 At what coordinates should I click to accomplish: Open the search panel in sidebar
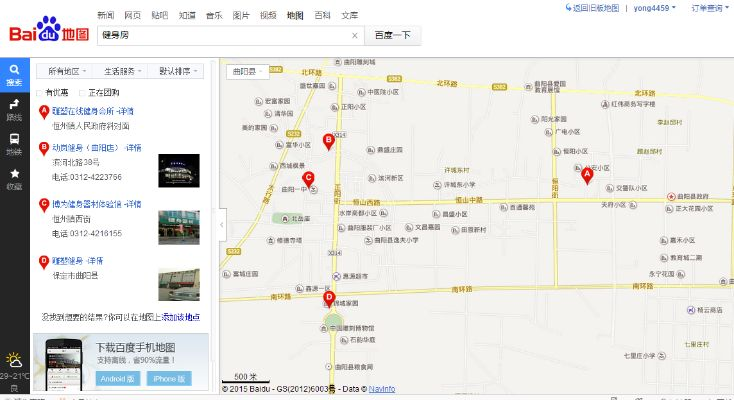(x=15, y=75)
